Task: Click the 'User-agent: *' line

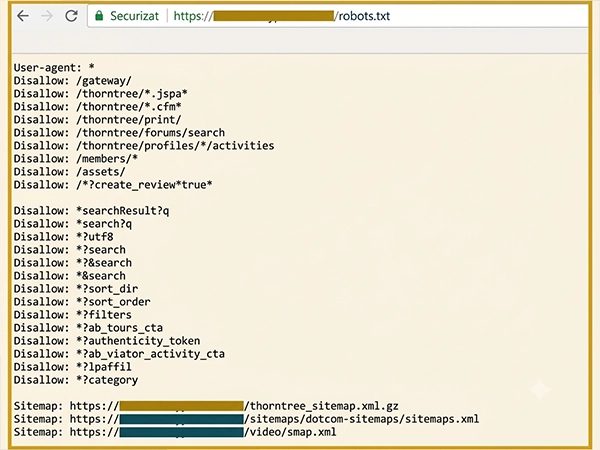Action: (x=54, y=68)
